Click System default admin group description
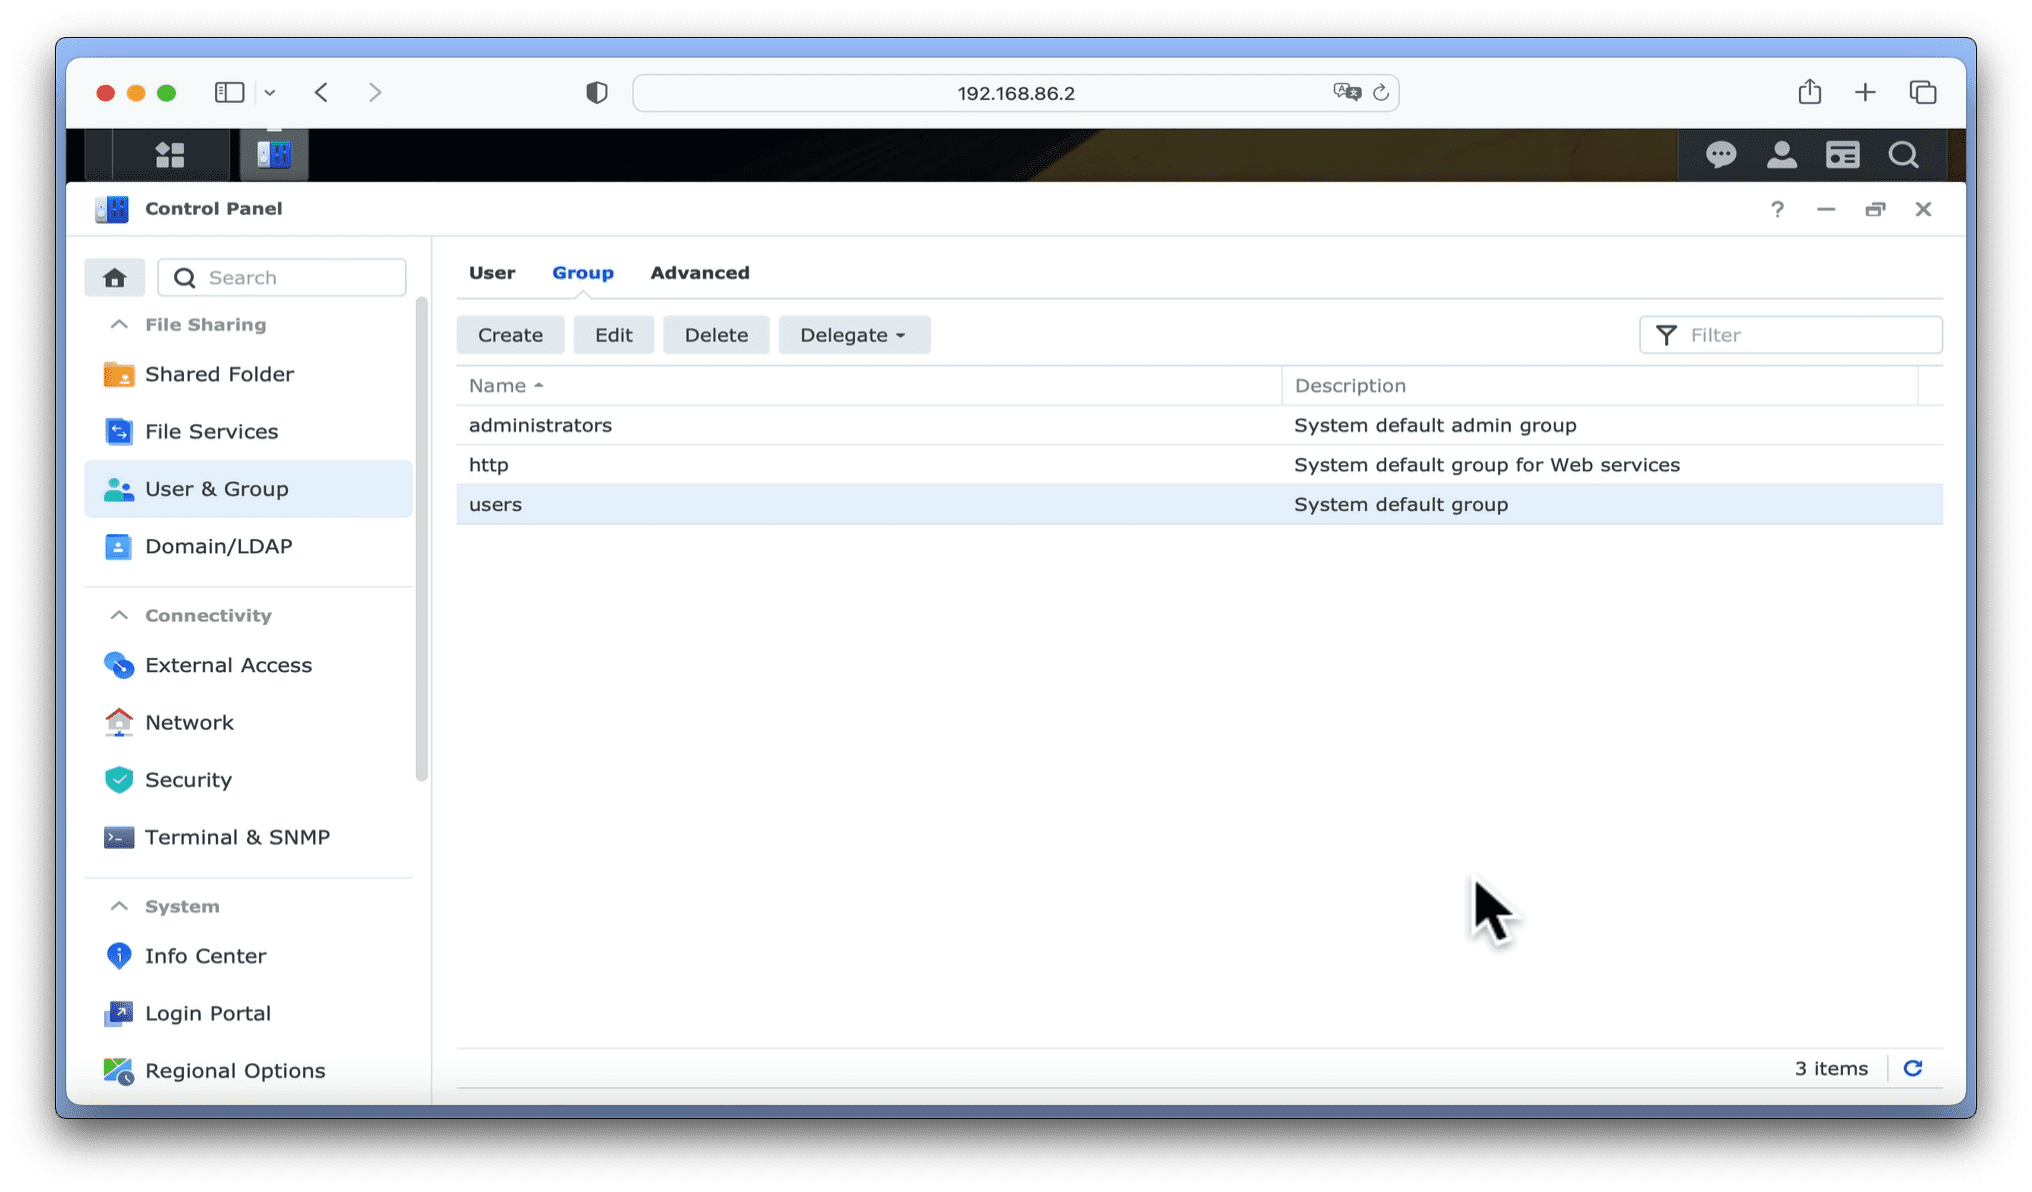The height and width of the screenshot is (1192, 2032). [1435, 425]
